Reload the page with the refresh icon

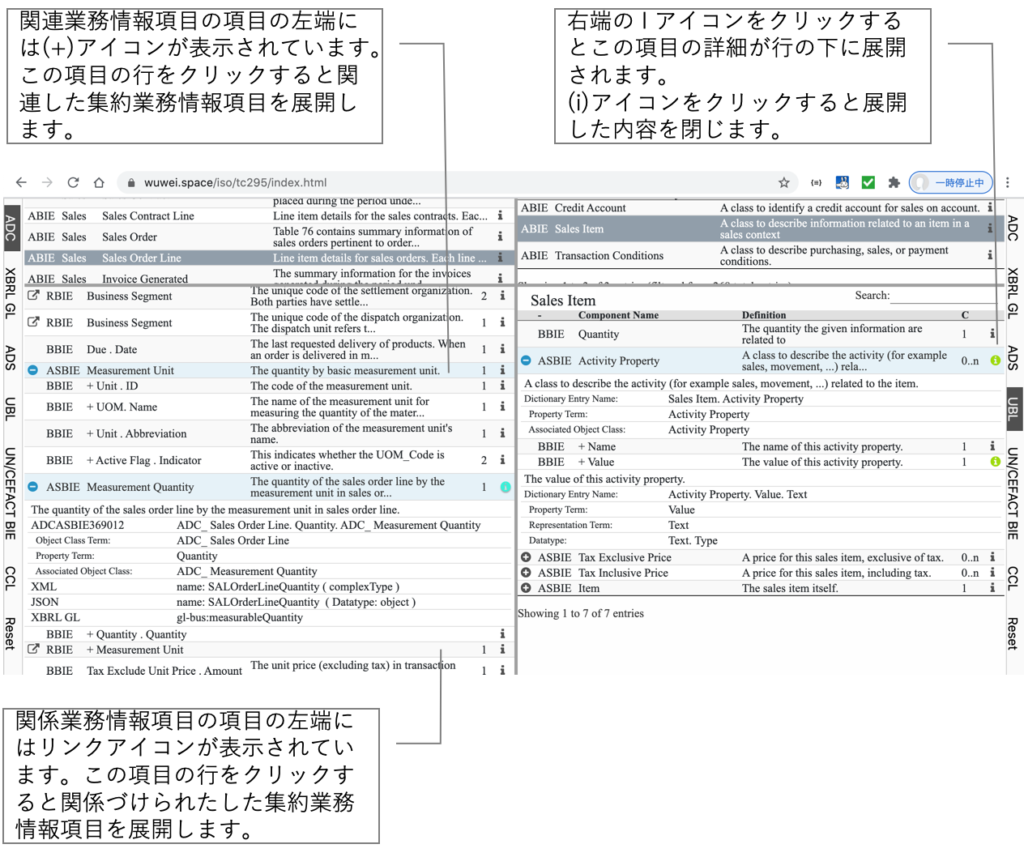click(x=73, y=182)
